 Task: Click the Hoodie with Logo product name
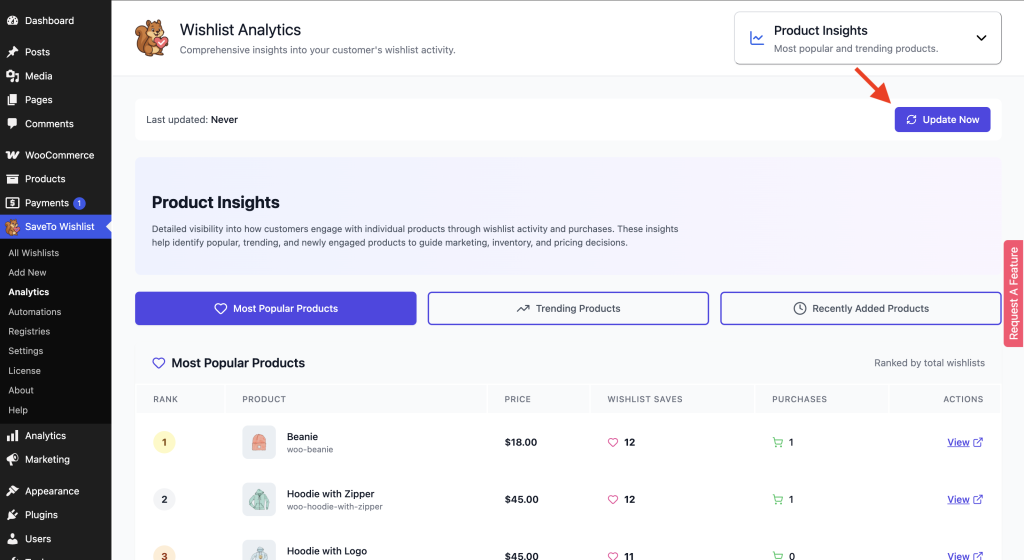(x=327, y=552)
